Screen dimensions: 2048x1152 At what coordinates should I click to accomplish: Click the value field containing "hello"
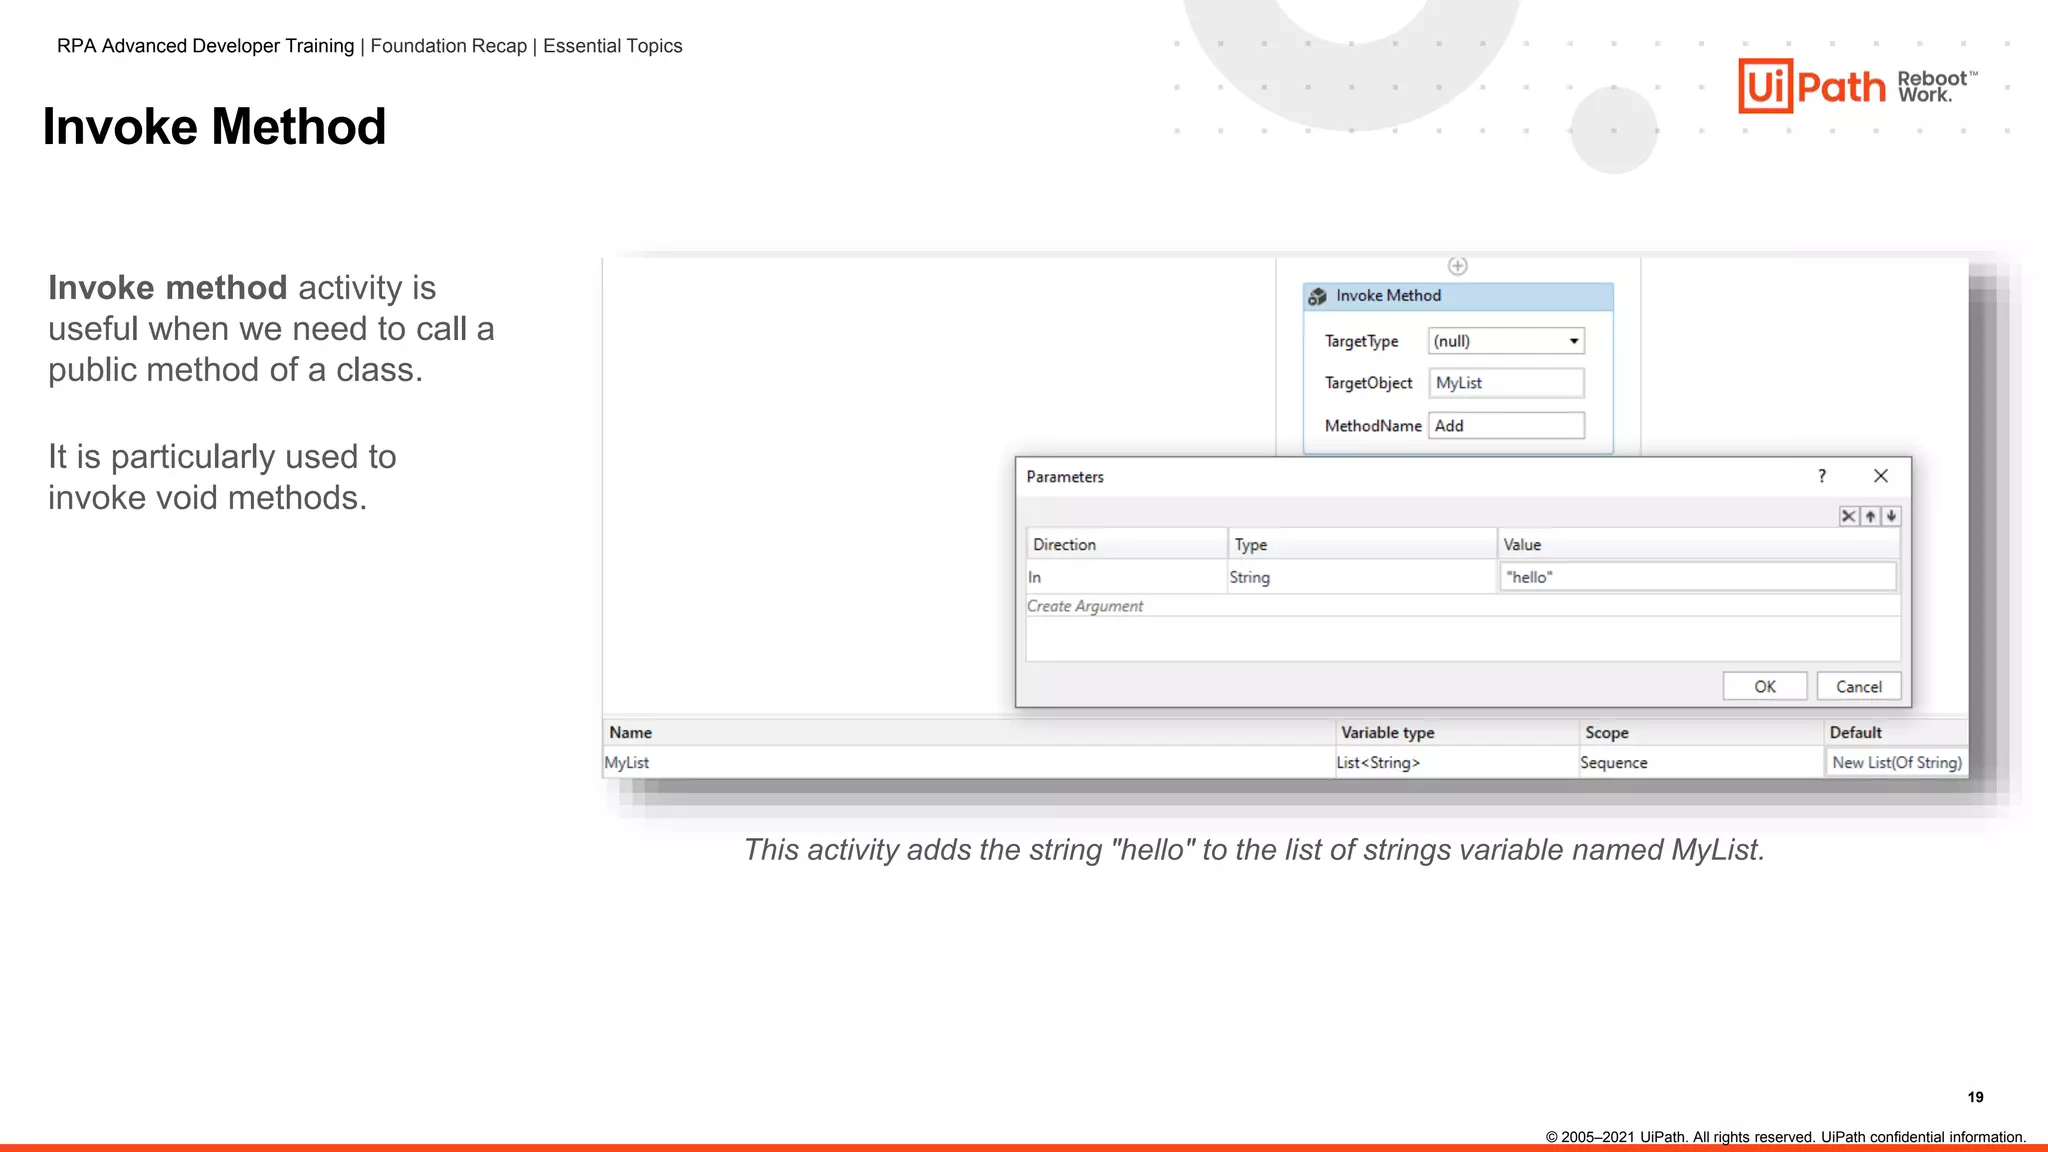(x=1698, y=577)
